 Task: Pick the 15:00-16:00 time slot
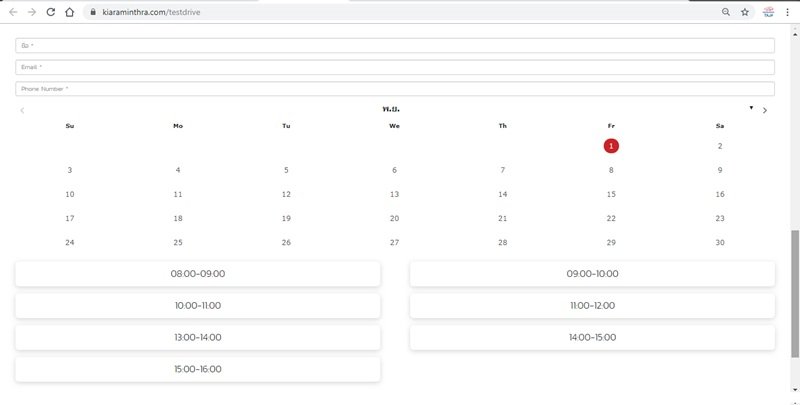coord(197,369)
